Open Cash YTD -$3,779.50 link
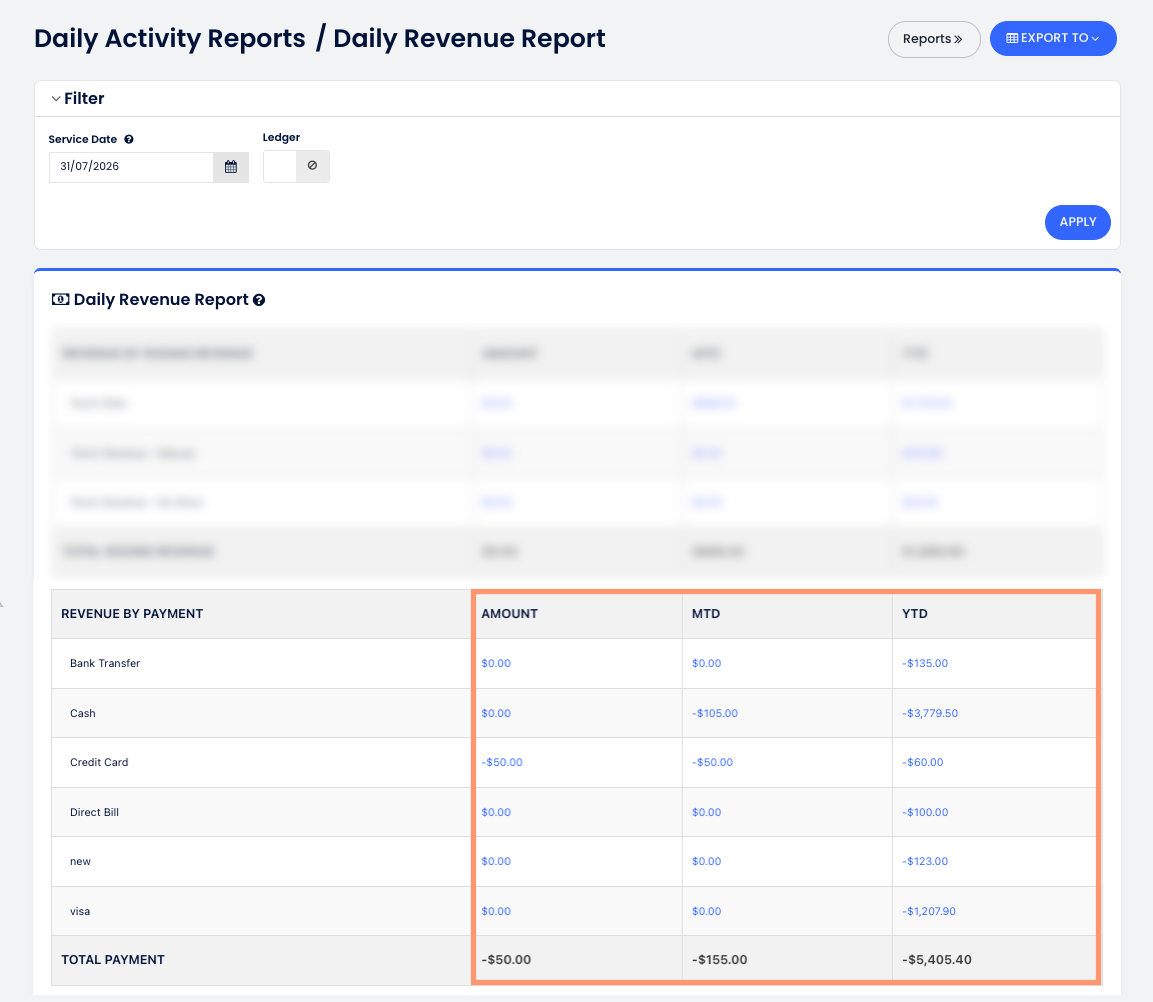 930,713
